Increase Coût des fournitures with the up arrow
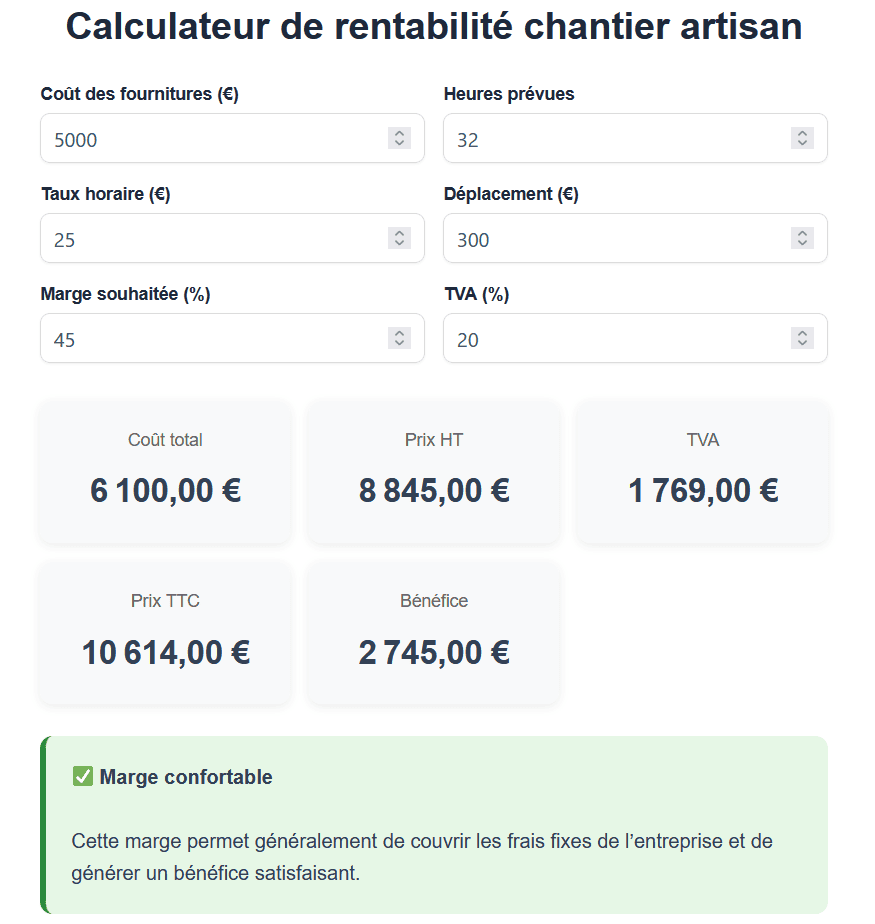Viewport: 875px width, 924px height. click(x=399, y=133)
